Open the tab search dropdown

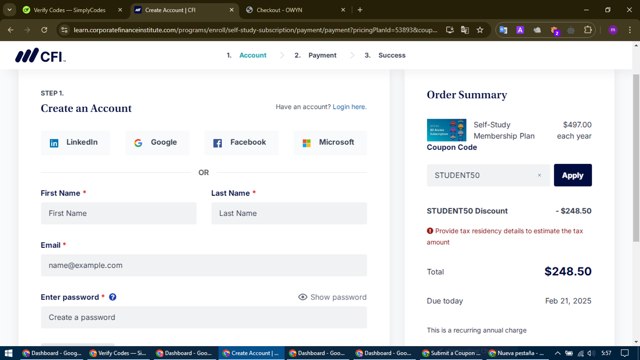(x=9, y=10)
